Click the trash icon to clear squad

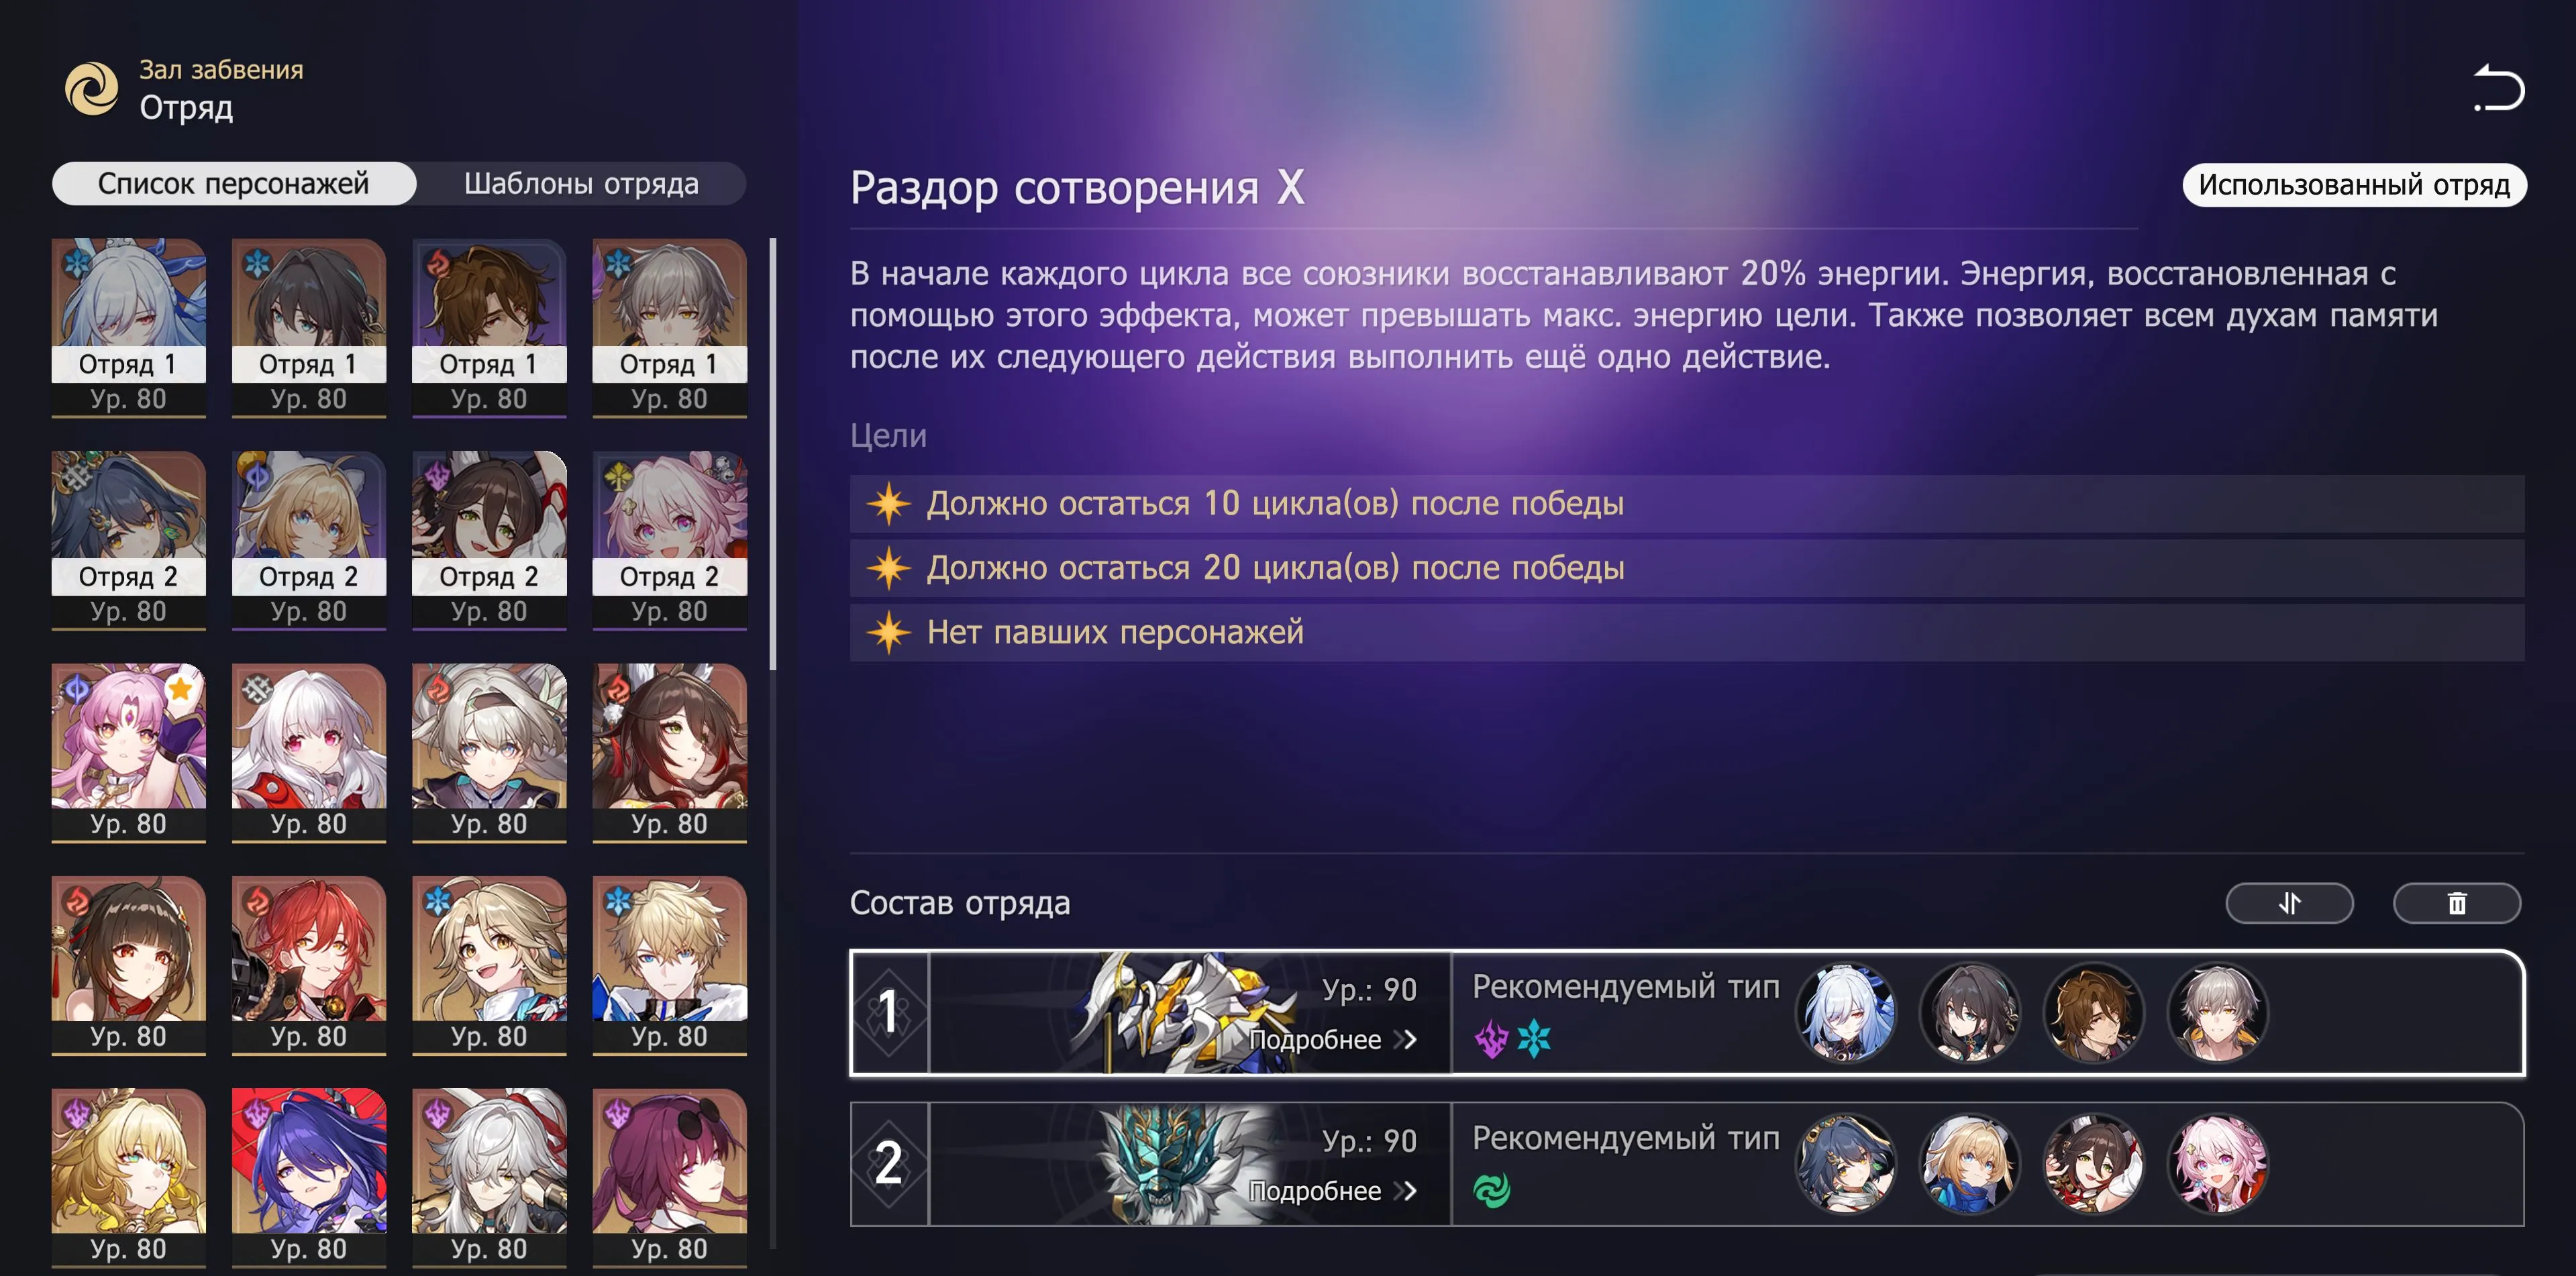[2457, 903]
